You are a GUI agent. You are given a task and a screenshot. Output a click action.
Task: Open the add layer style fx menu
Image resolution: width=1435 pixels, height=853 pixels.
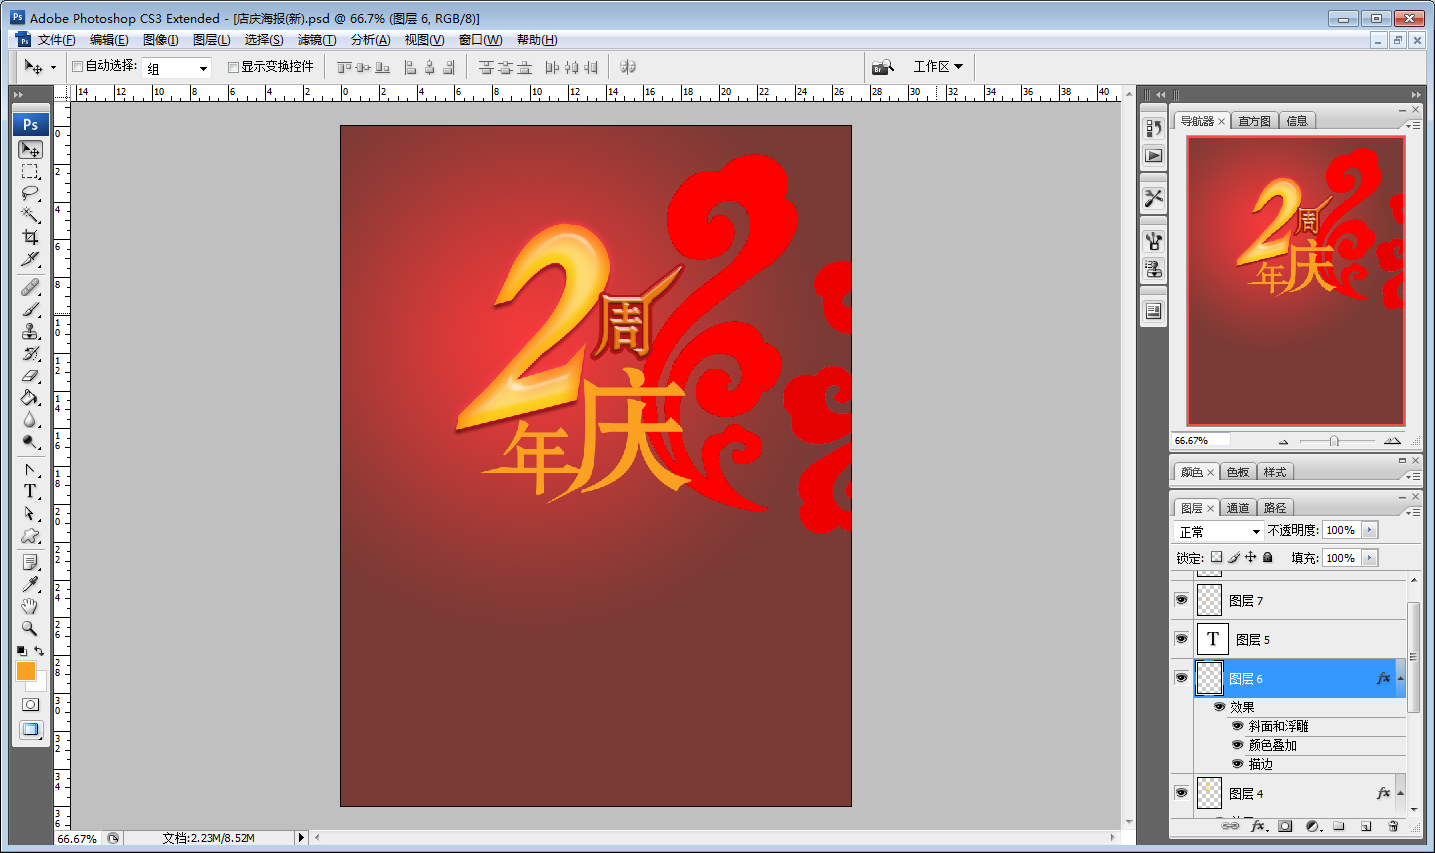click(1258, 826)
